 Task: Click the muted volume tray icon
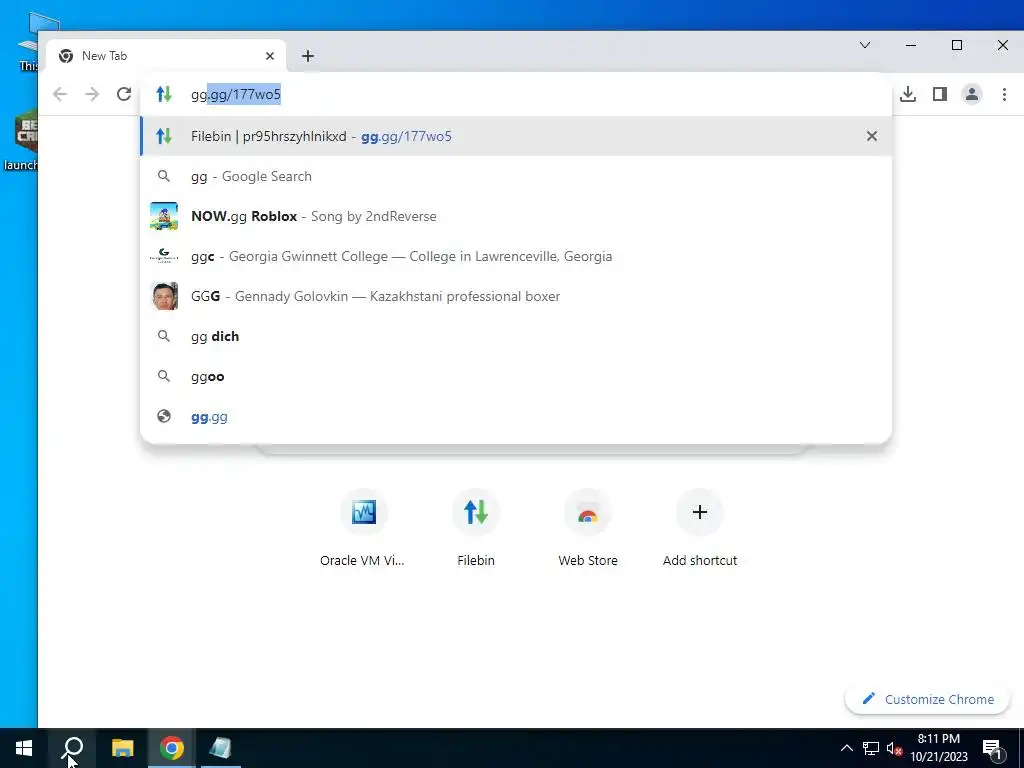tap(894, 748)
